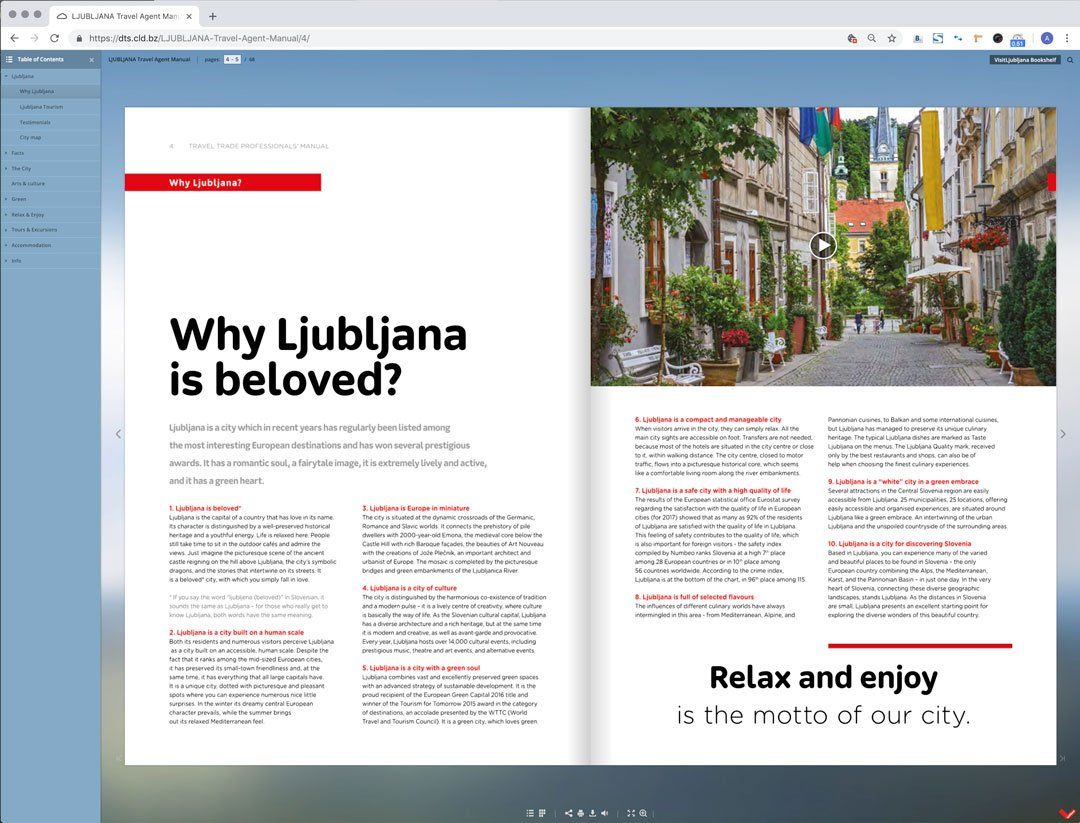1080x823 pixels.
Task: Close the LJUBLJANA Travel Agent tab
Action: (189, 16)
